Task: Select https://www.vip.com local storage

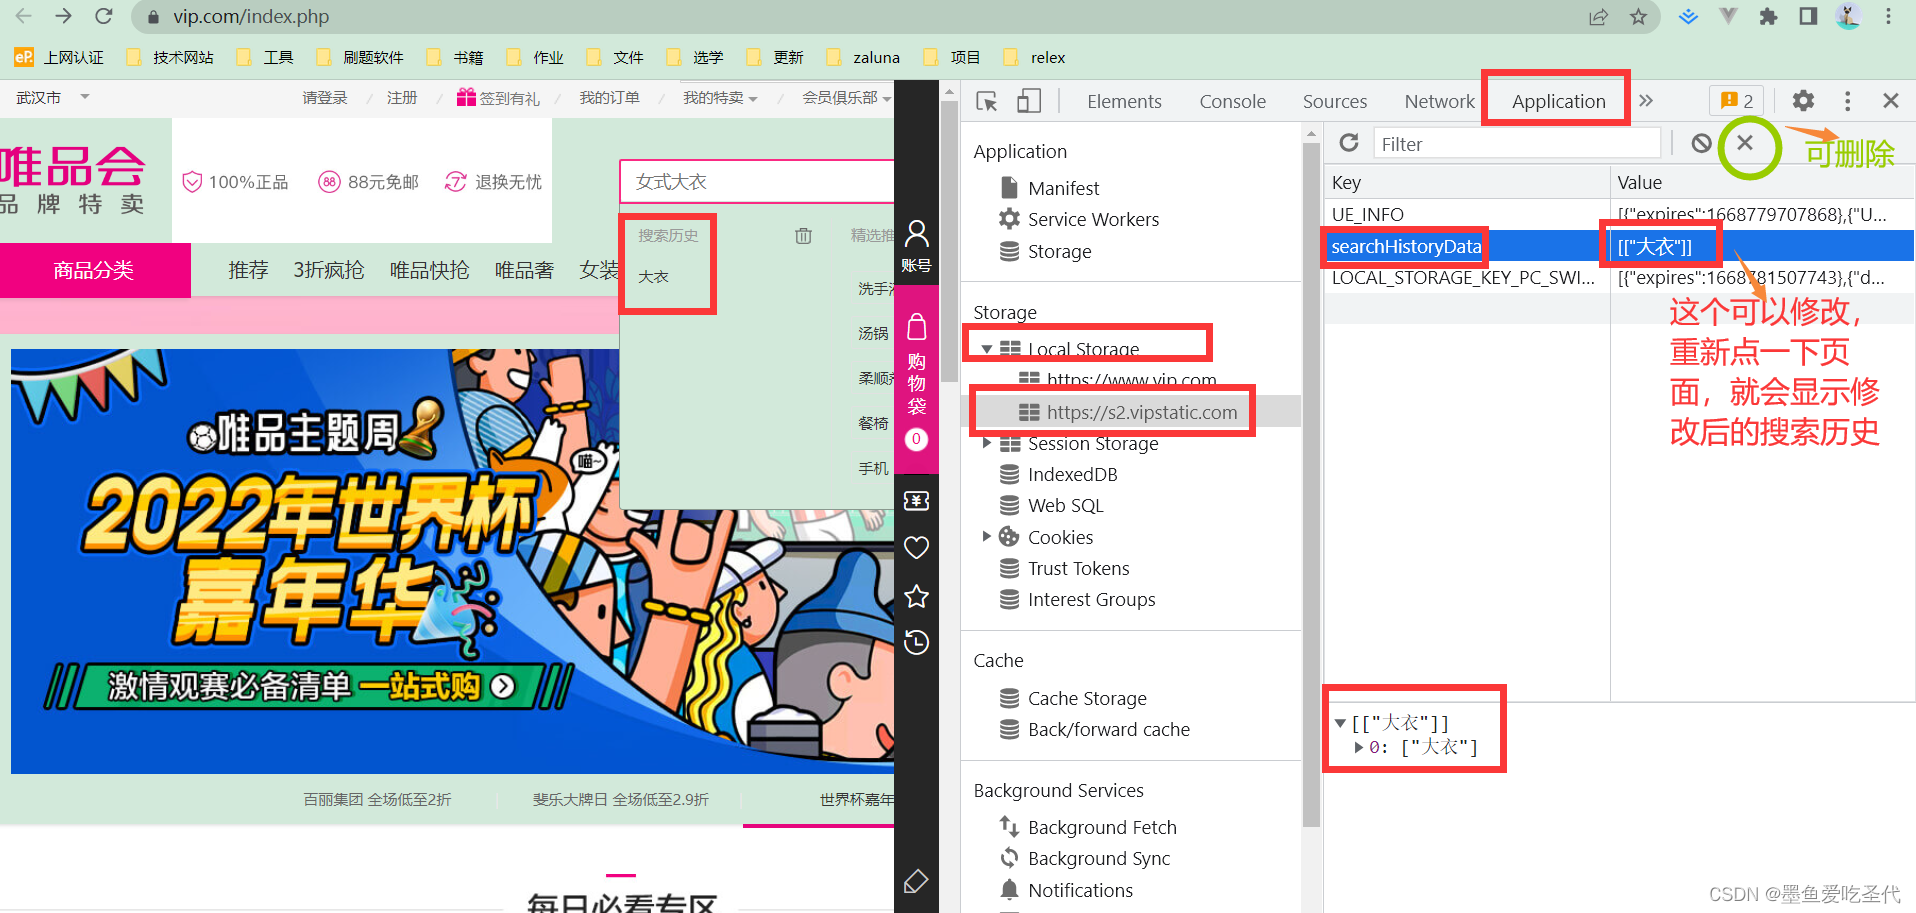Action: coord(1131,380)
